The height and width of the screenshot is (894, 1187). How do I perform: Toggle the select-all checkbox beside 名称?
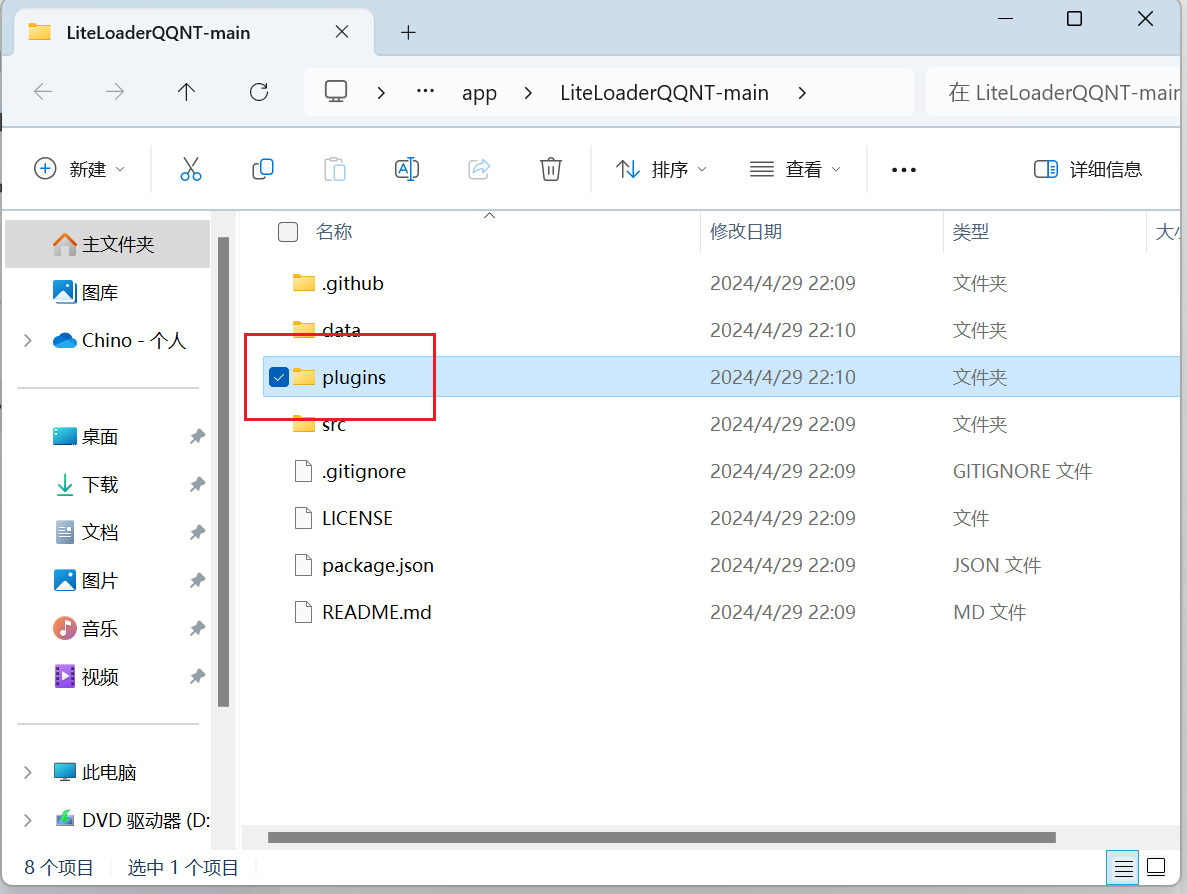(x=288, y=232)
